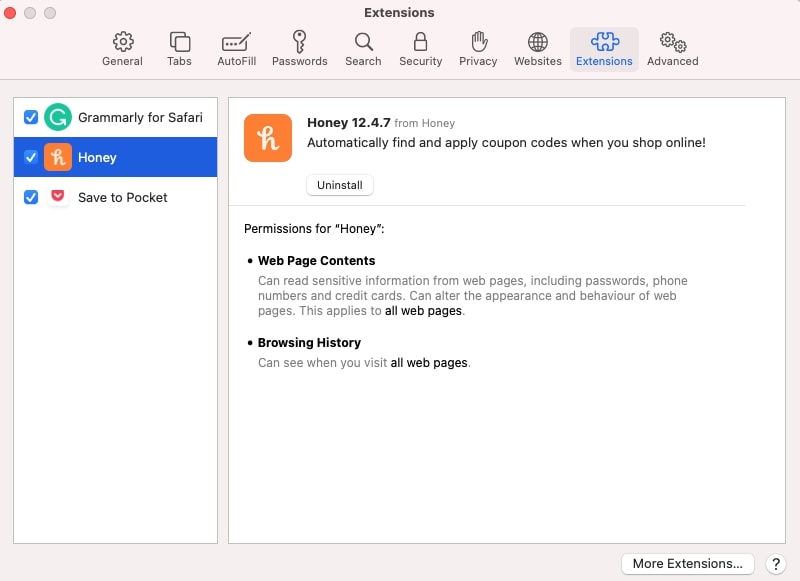Click the Permissions for "Honey" heading

(x=314, y=229)
